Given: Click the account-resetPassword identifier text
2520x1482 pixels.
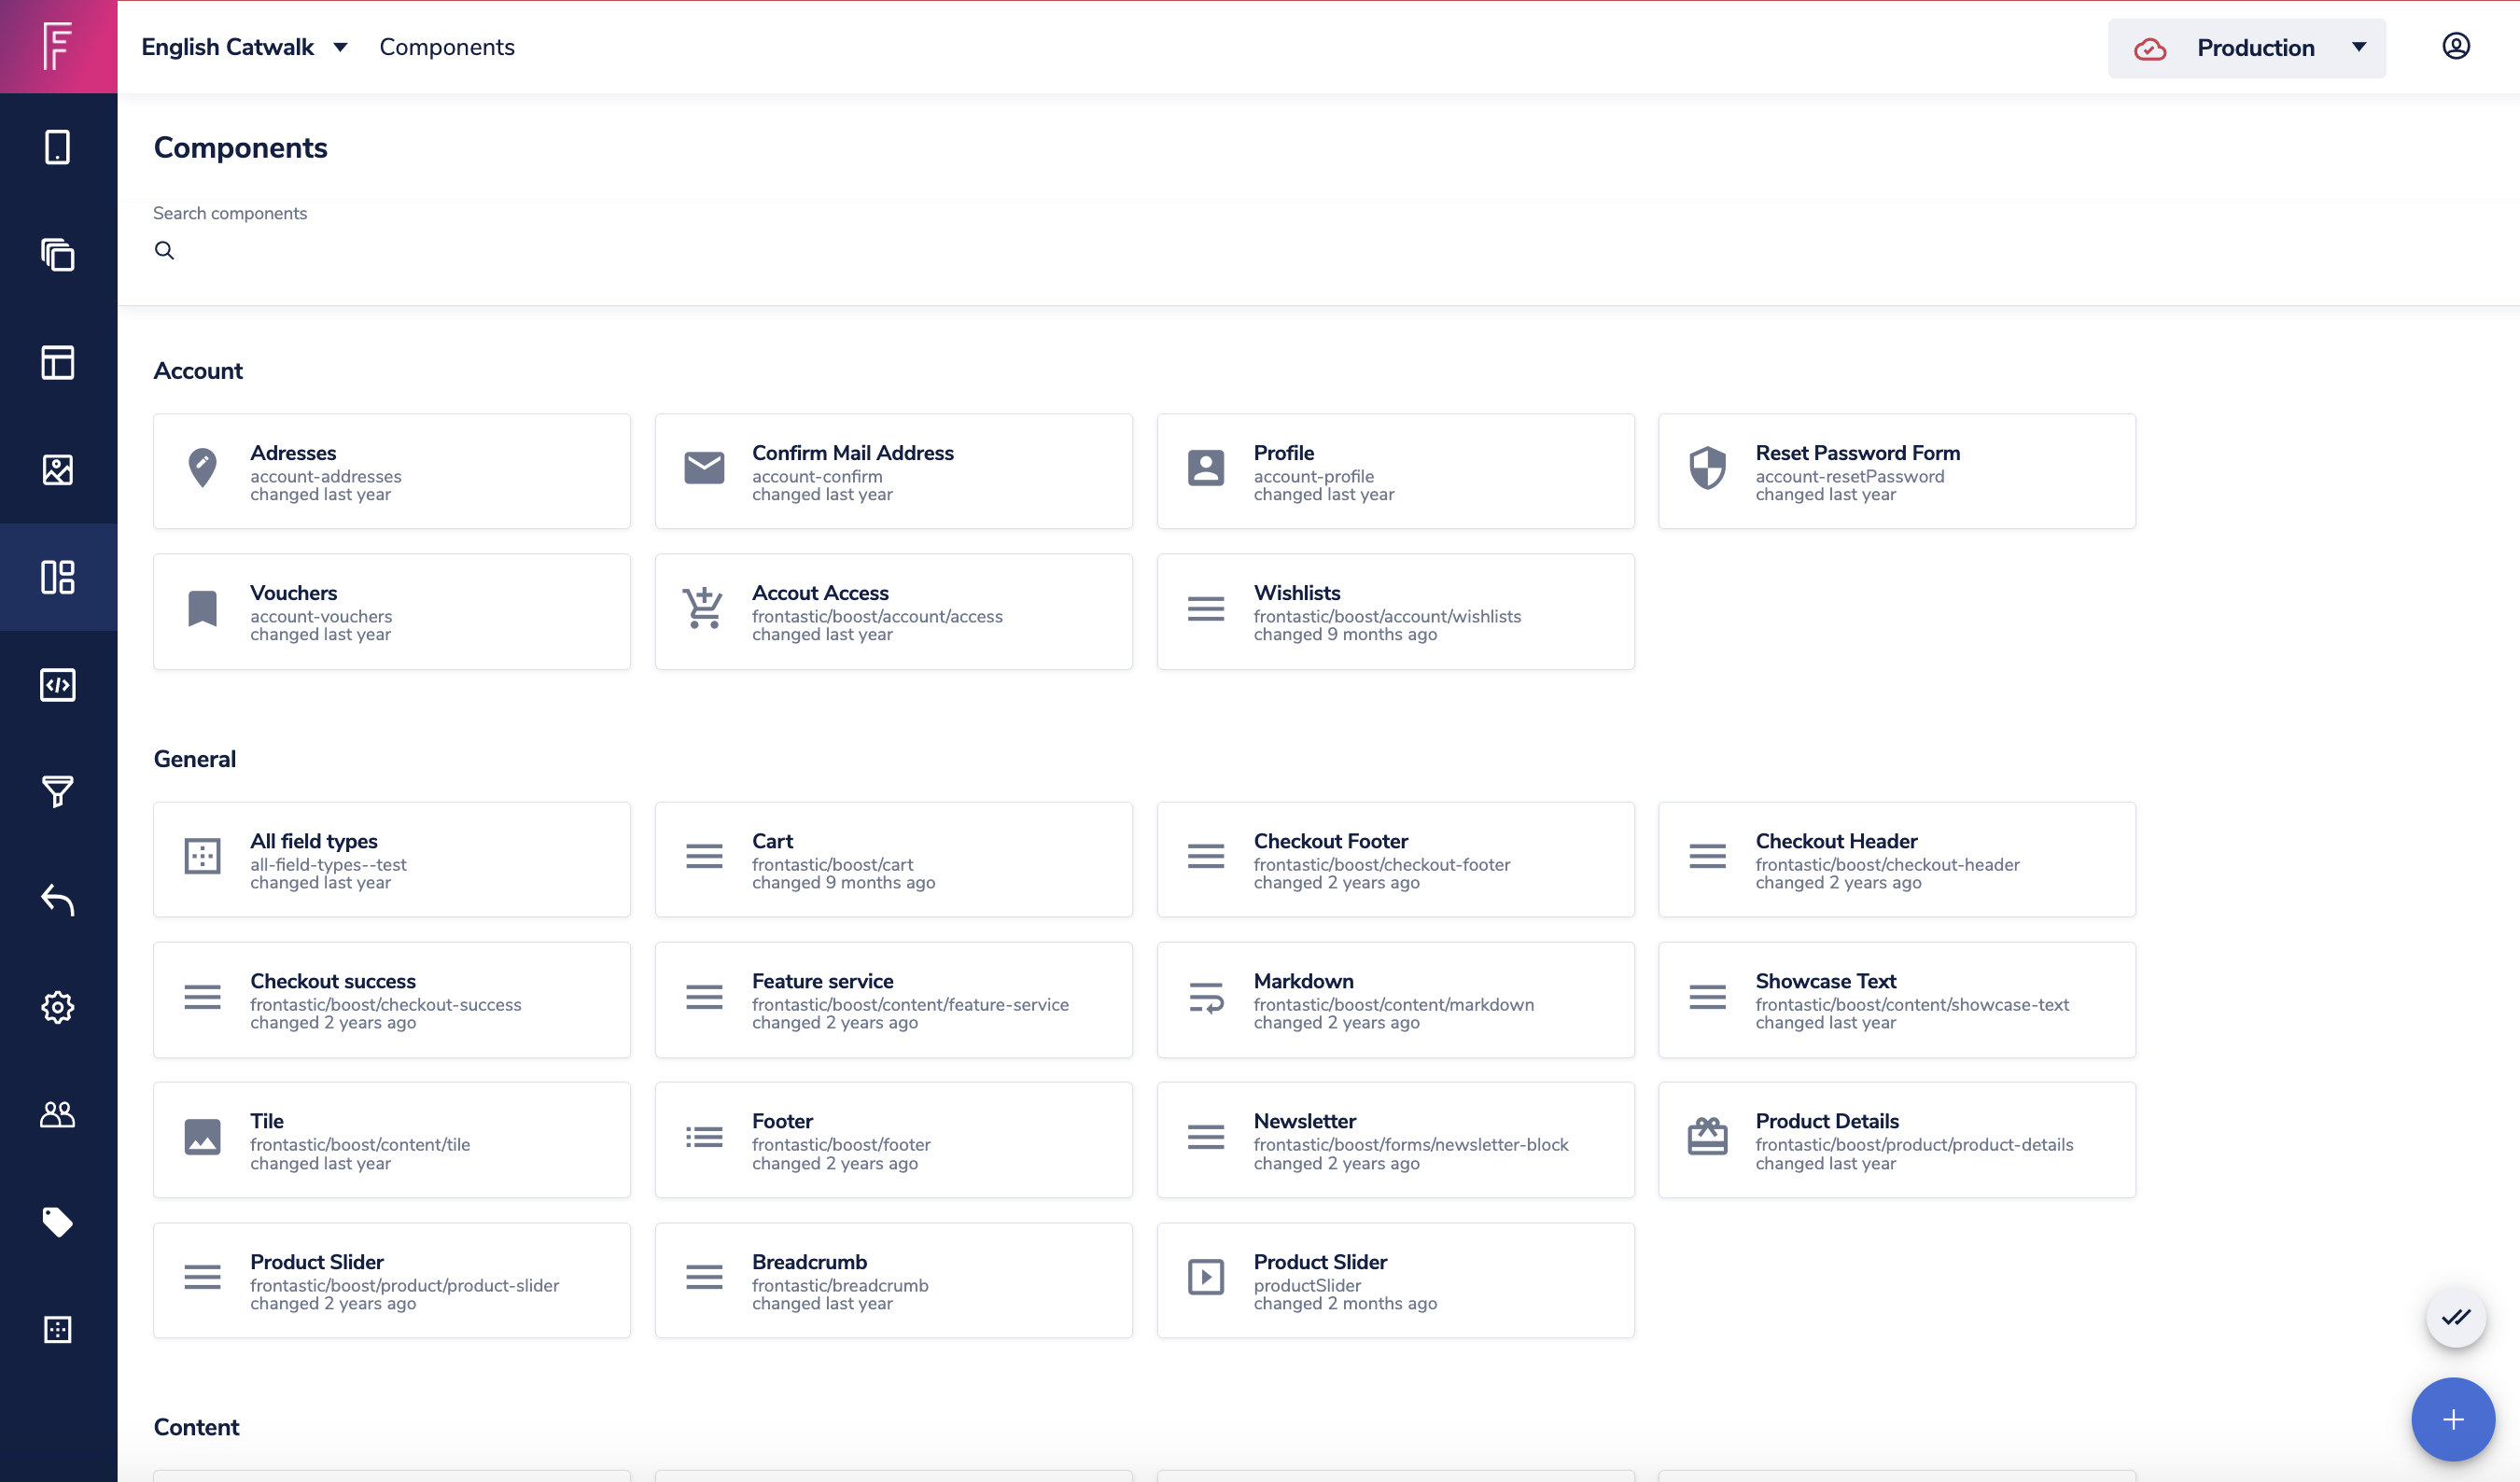Looking at the screenshot, I should pyautogui.click(x=1850, y=477).
